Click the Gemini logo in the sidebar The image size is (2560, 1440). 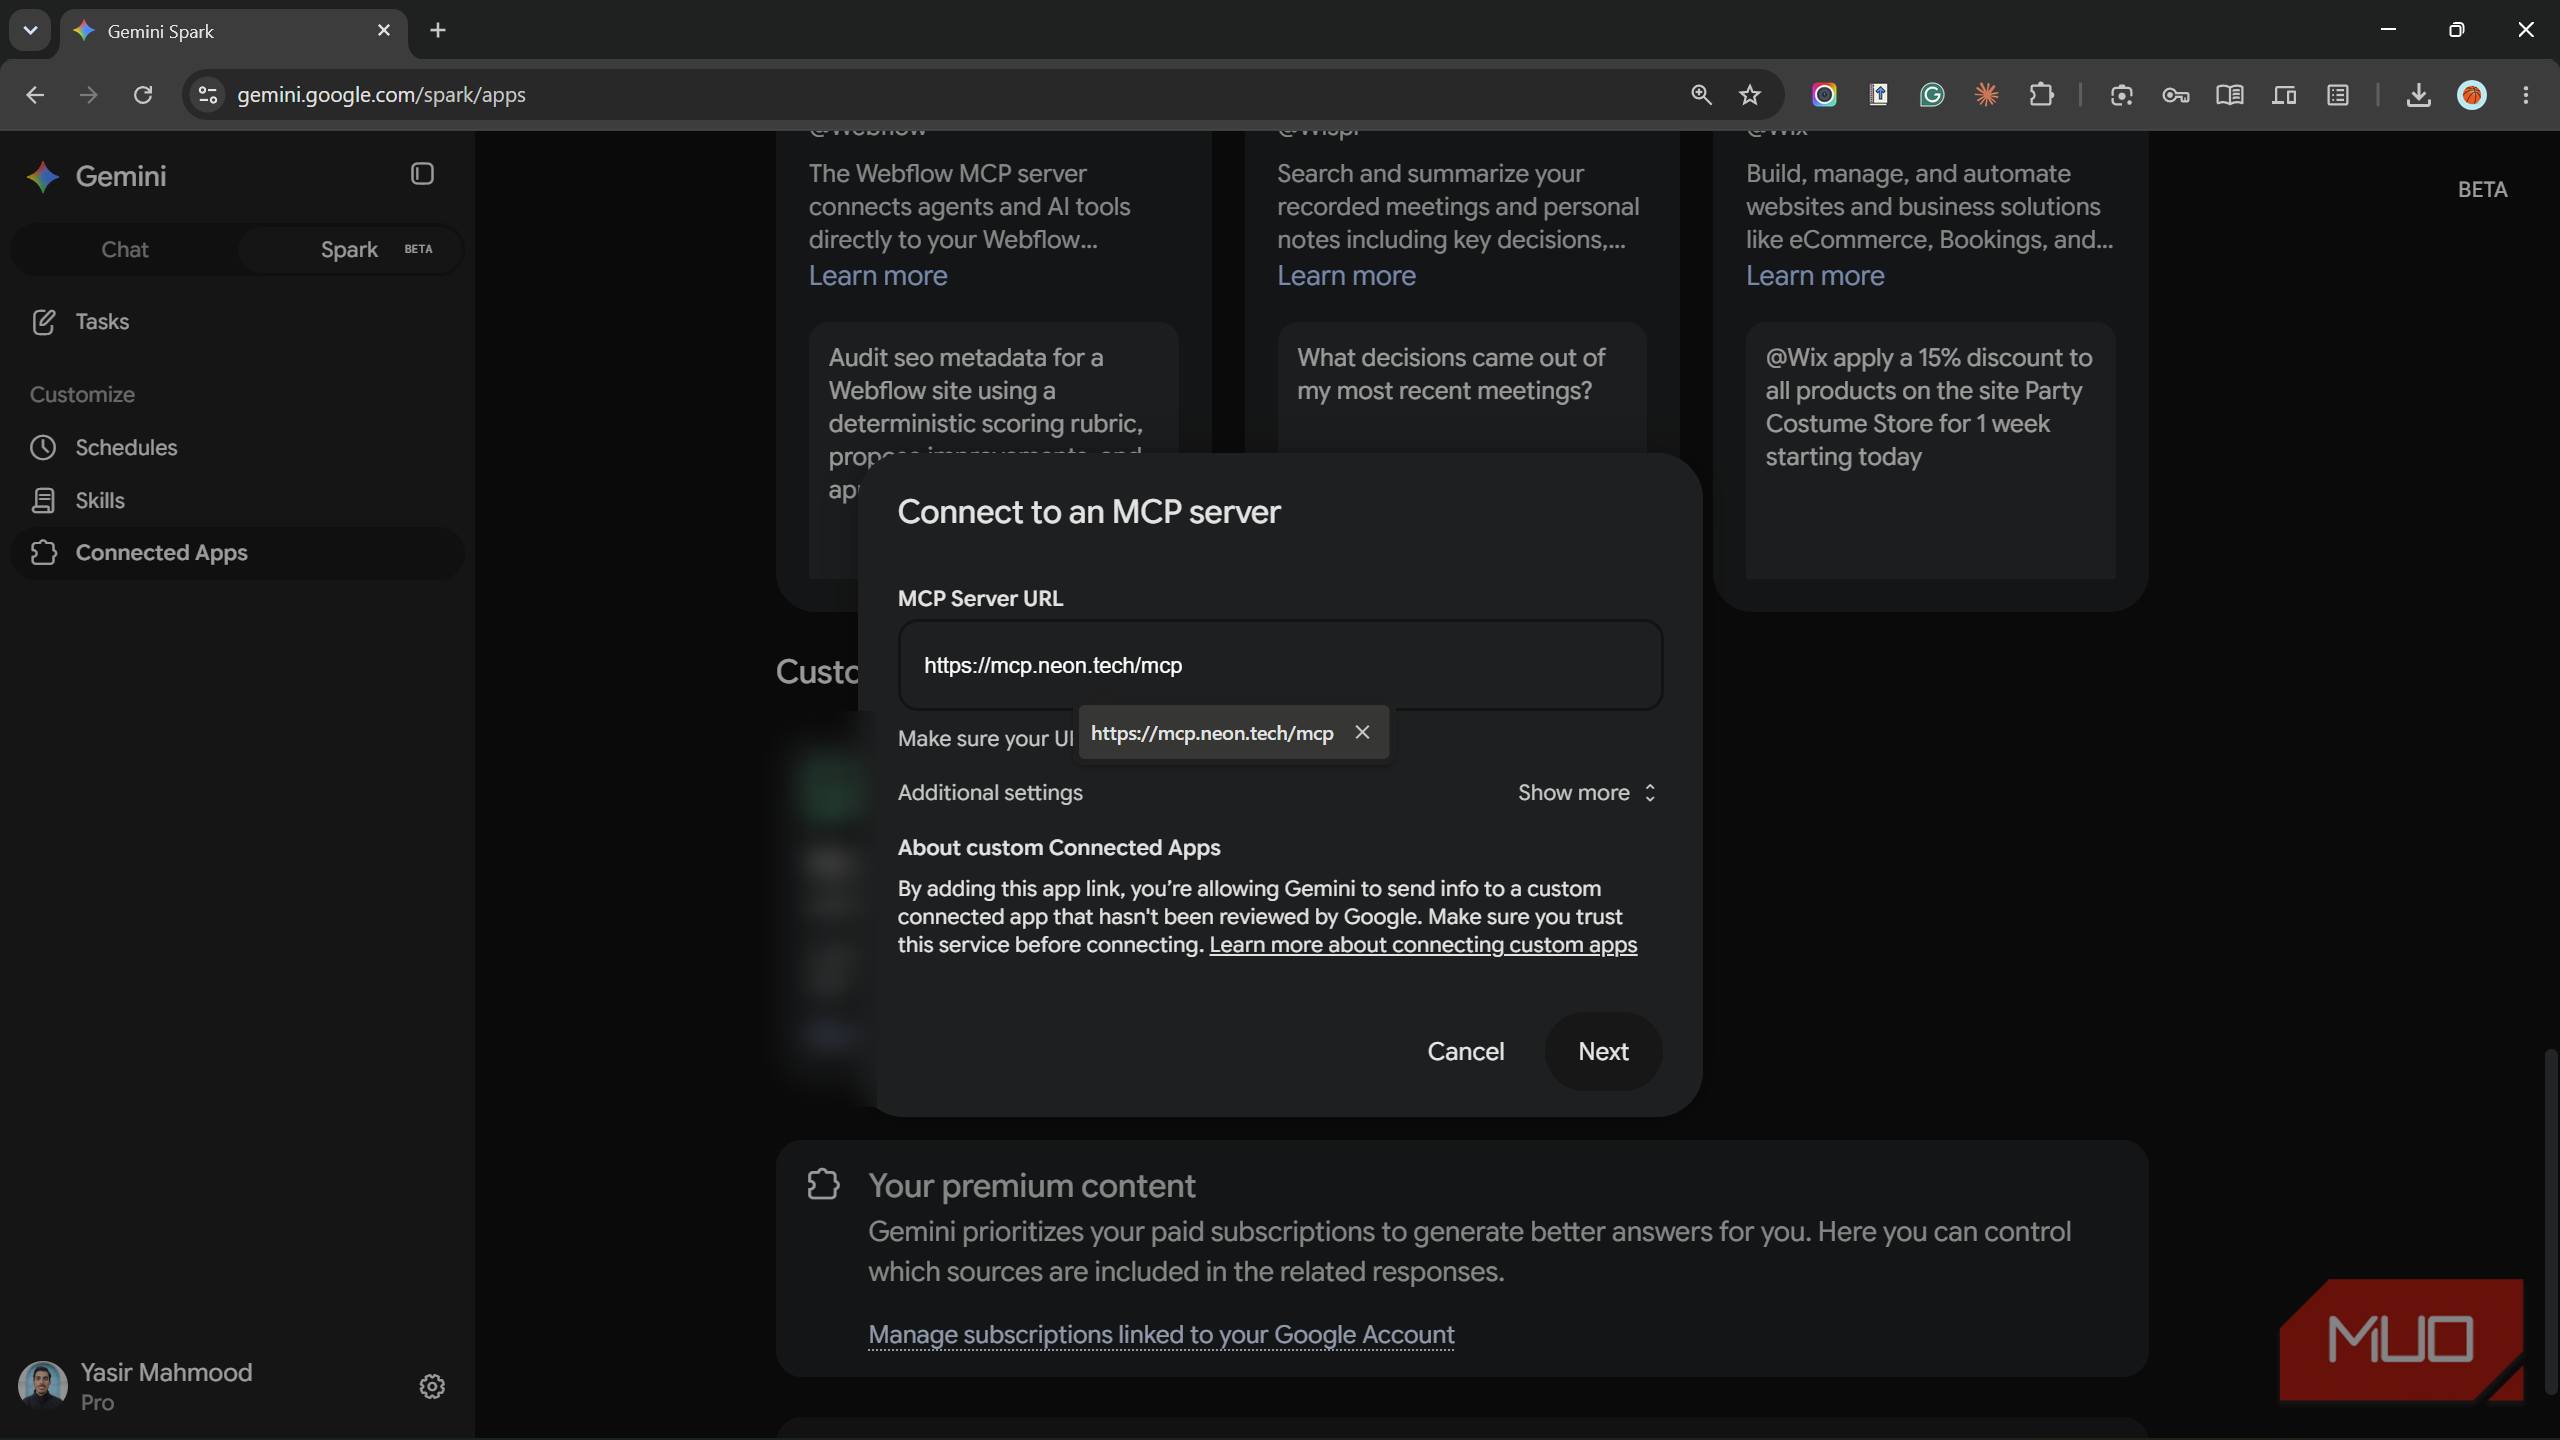42,177
